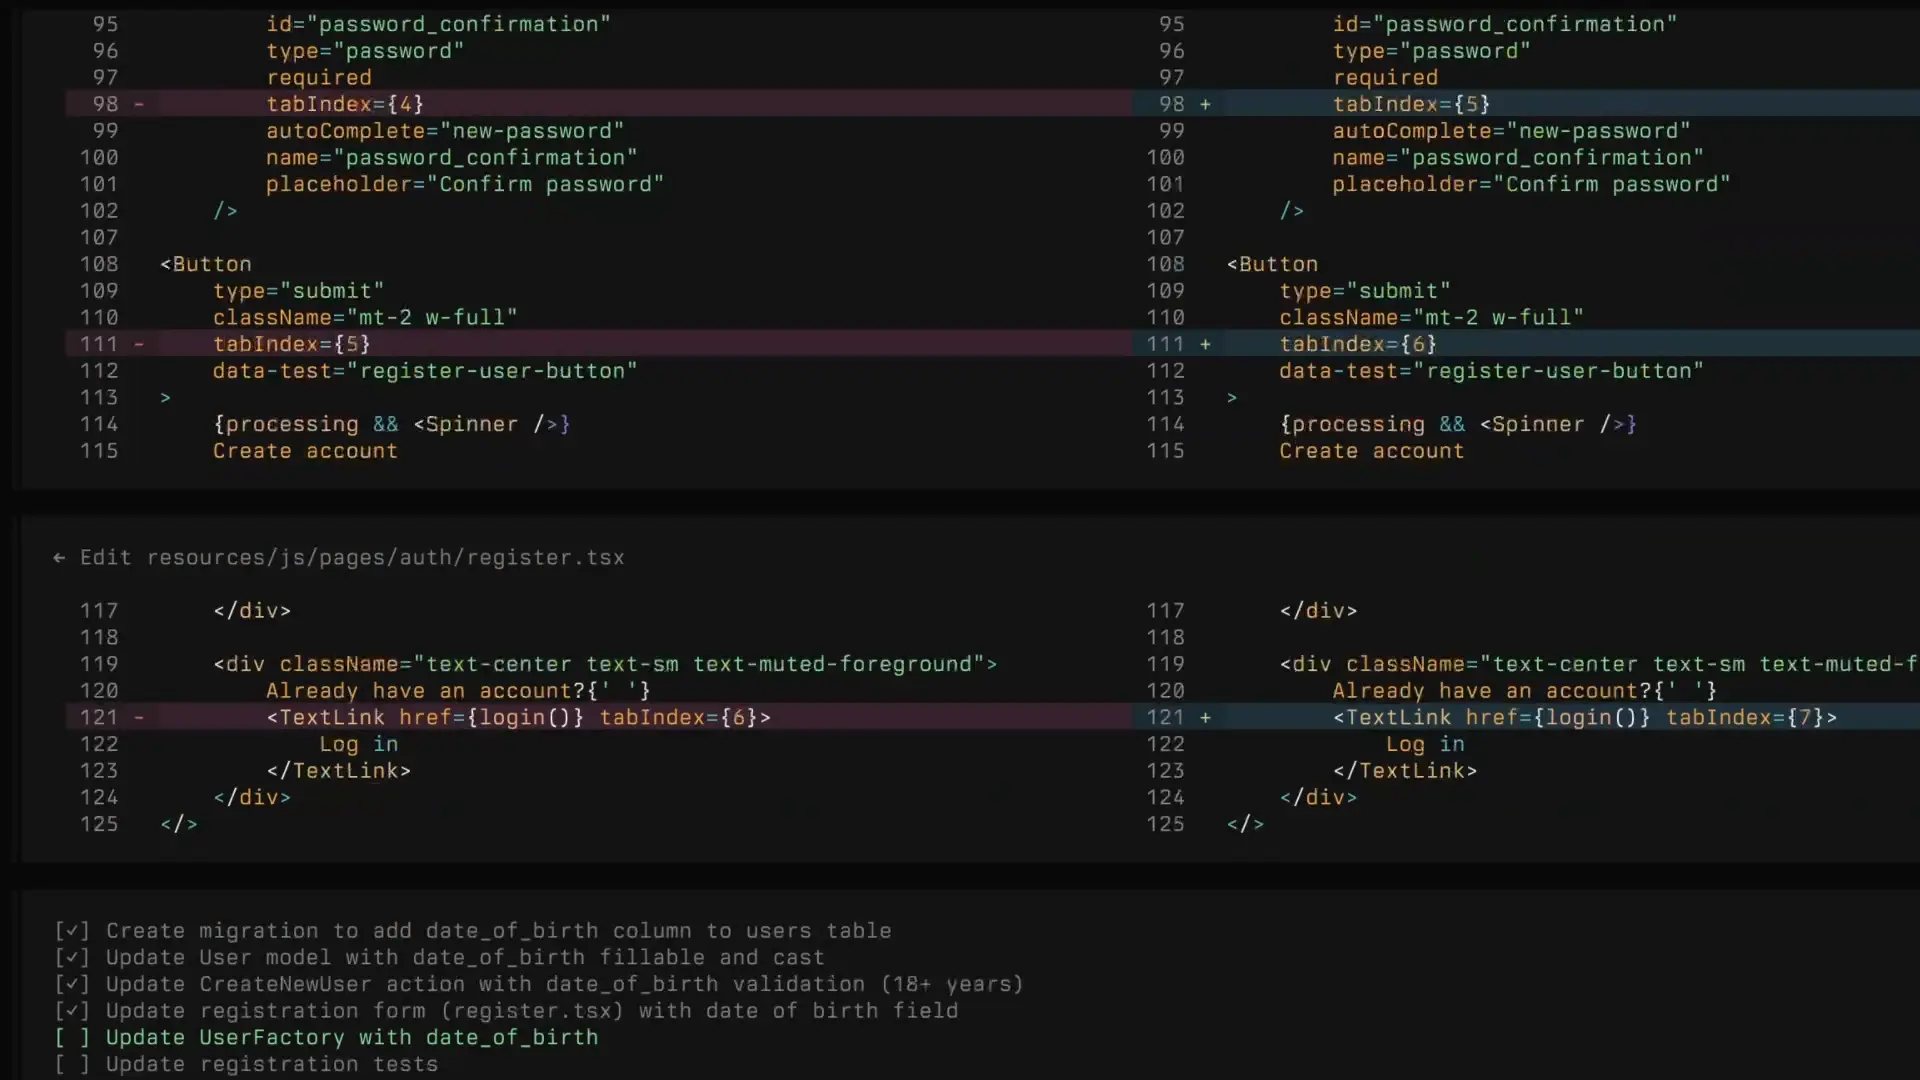Select added line tabIndex={5} in right pane
The image size is (1920, 1080).
click(x=1411, y=104)
